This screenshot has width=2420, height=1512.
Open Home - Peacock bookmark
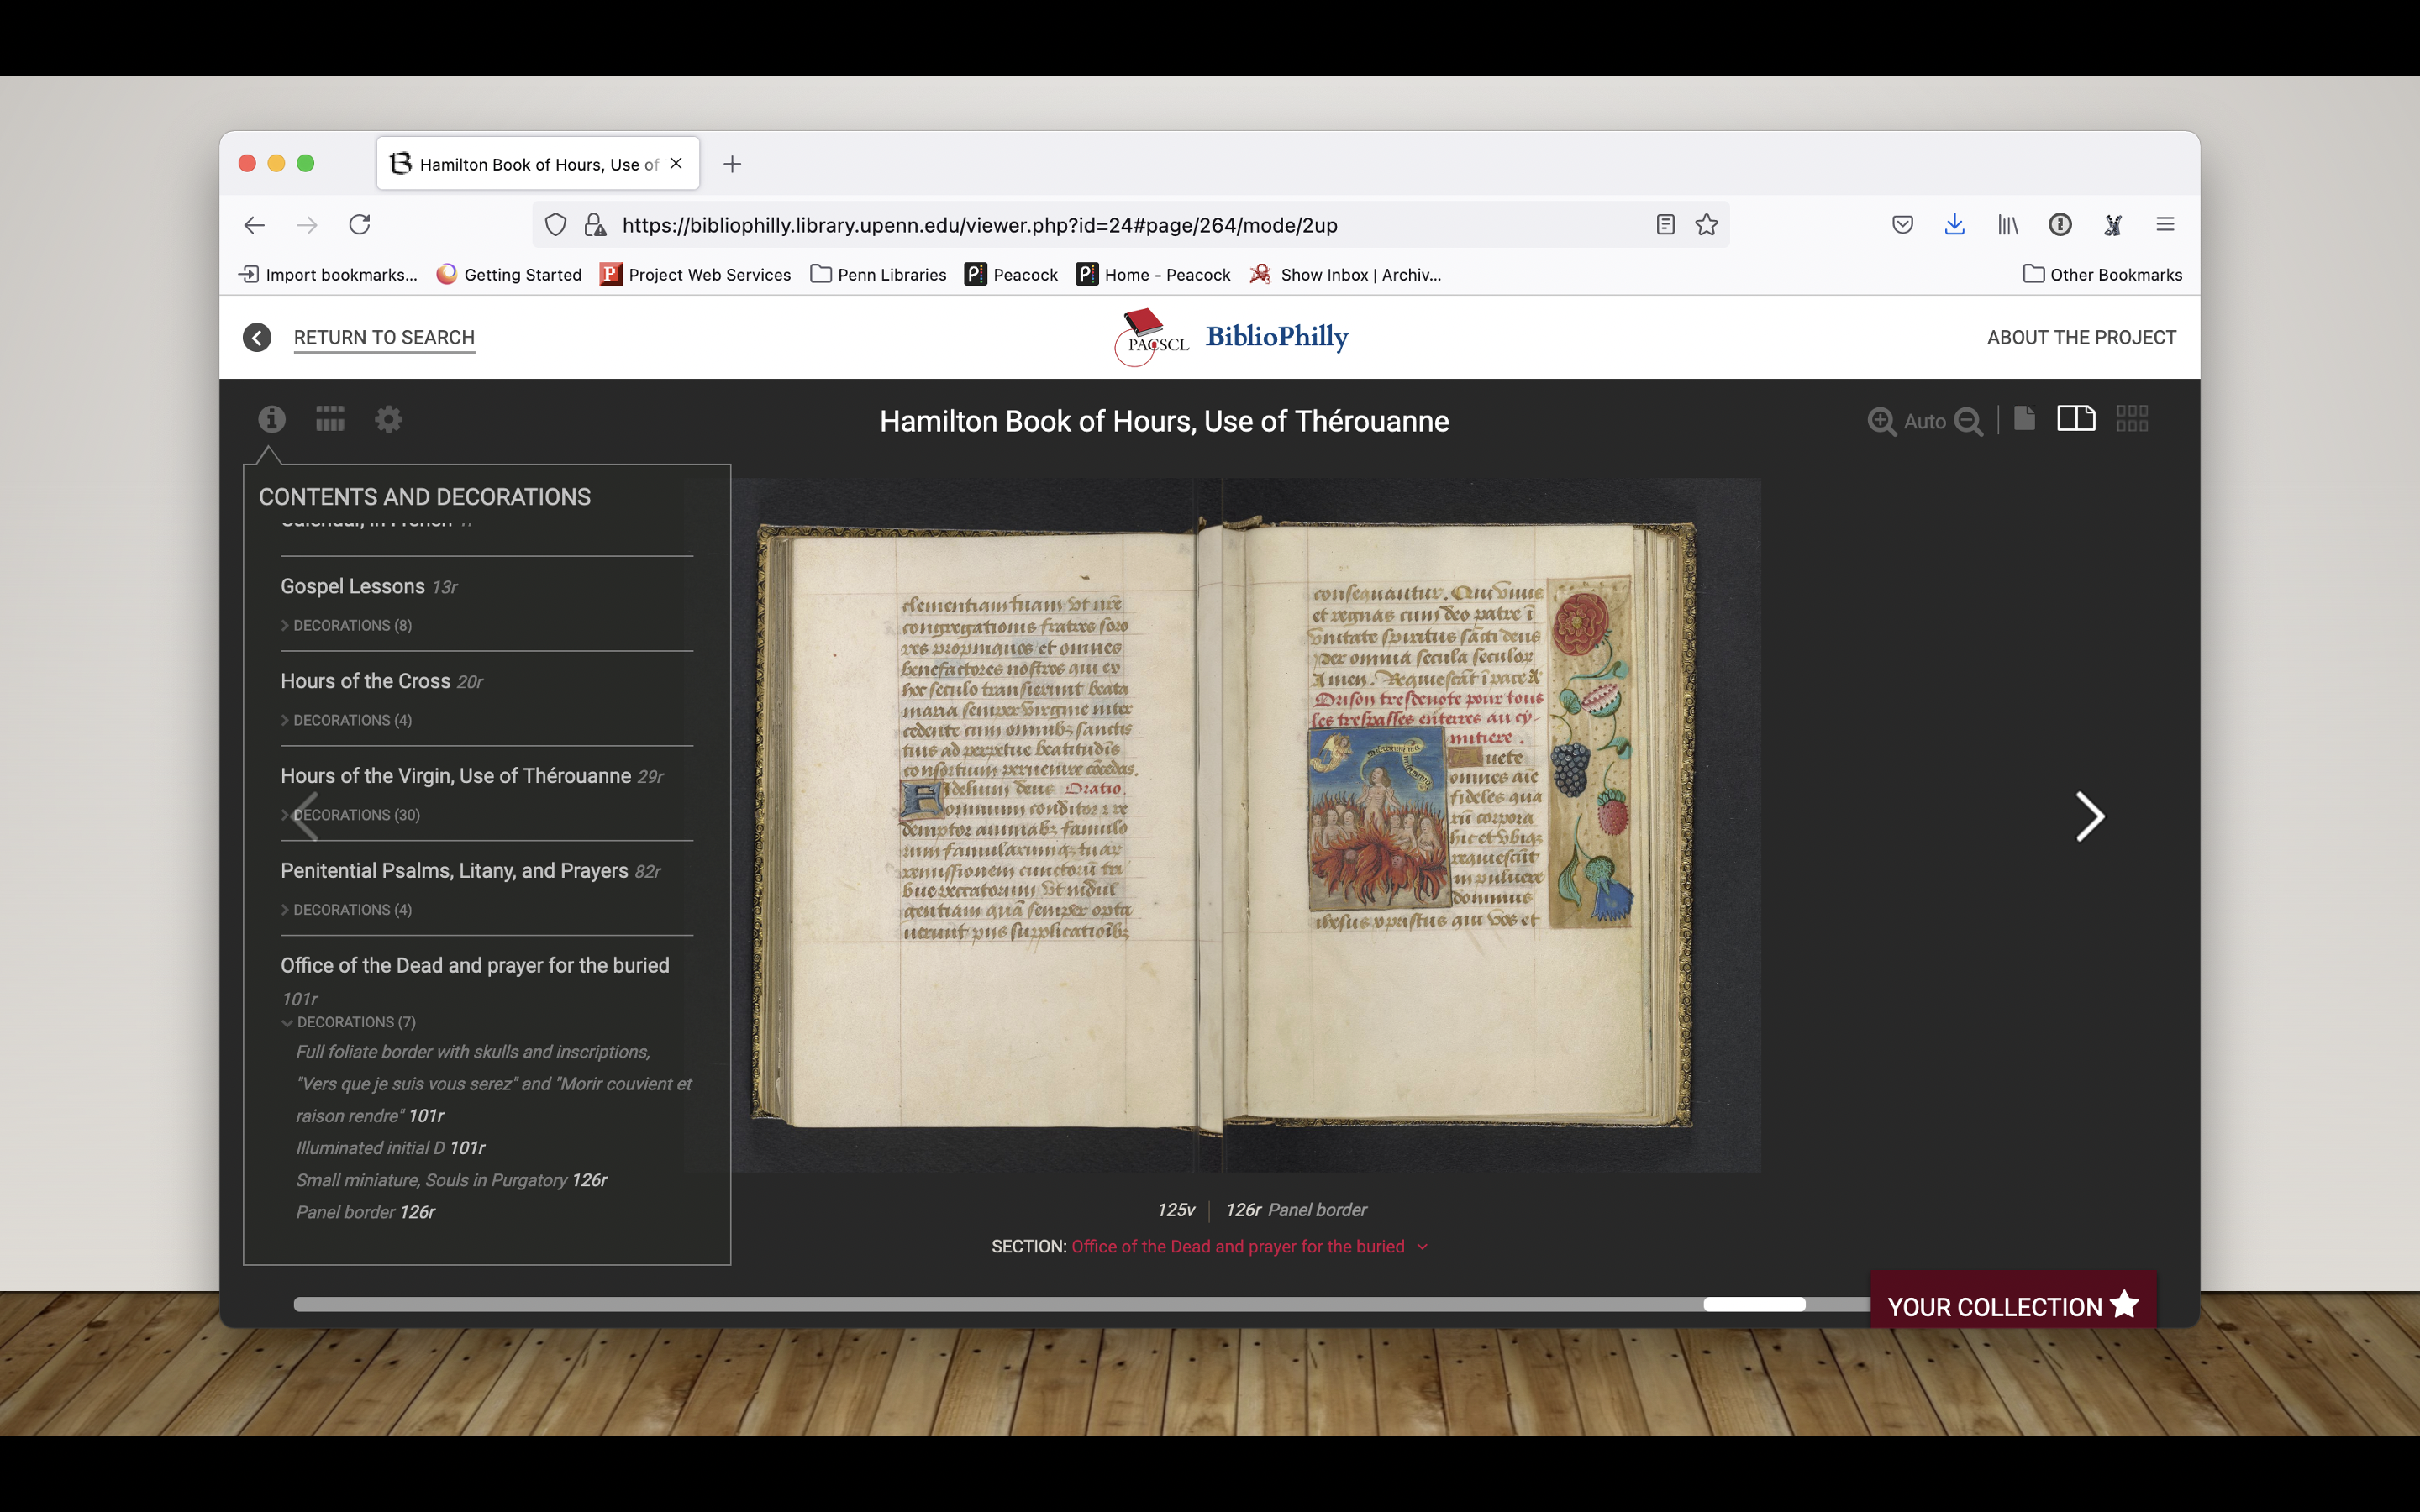[x=1153, y=274]
